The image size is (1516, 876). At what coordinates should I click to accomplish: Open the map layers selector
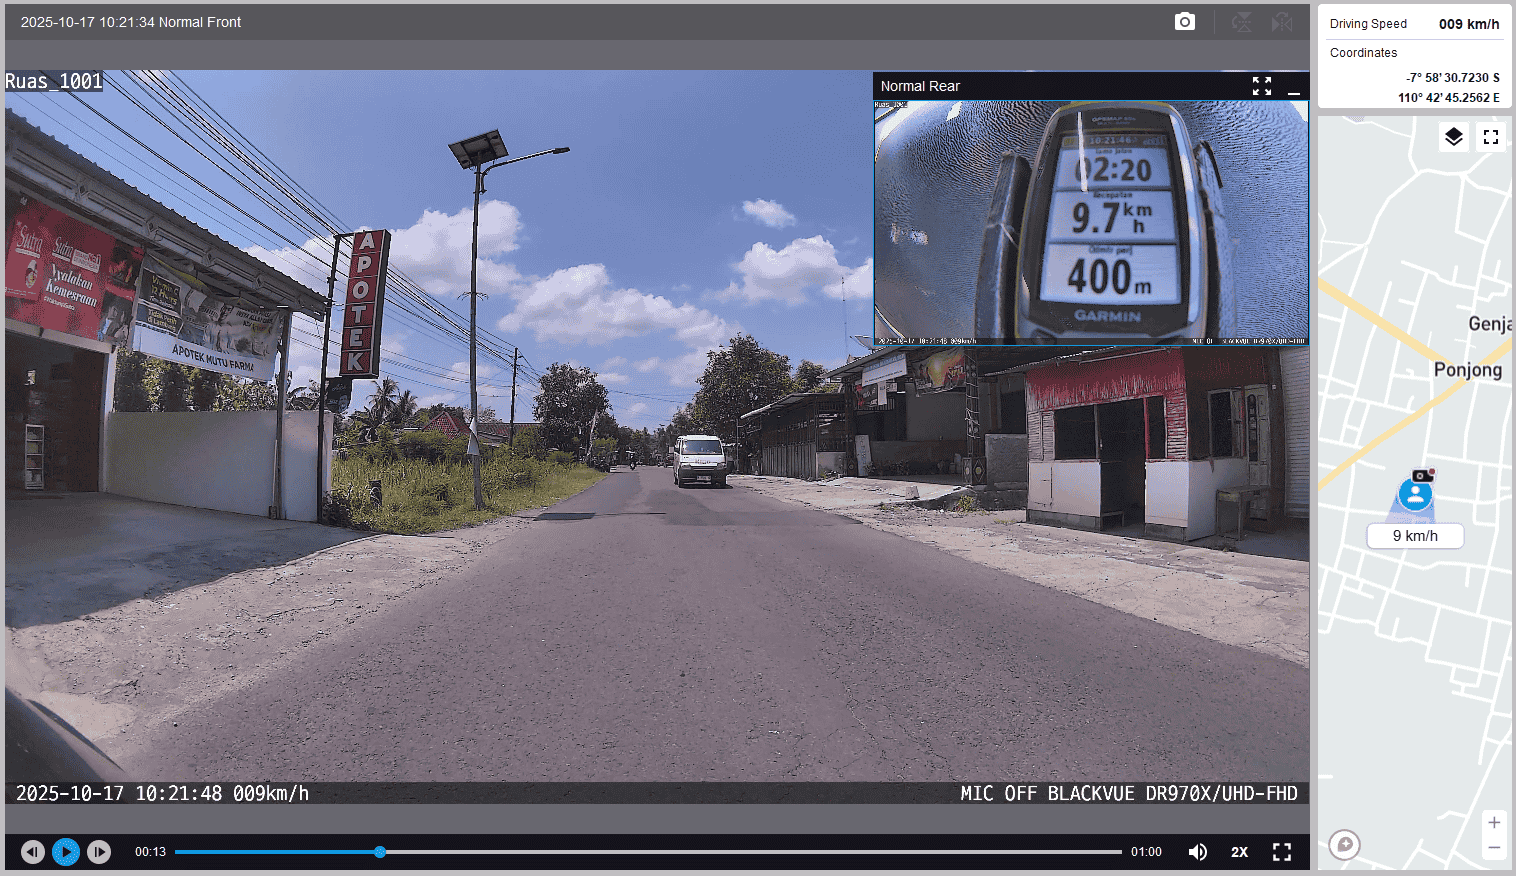[x=1453, y=137]
